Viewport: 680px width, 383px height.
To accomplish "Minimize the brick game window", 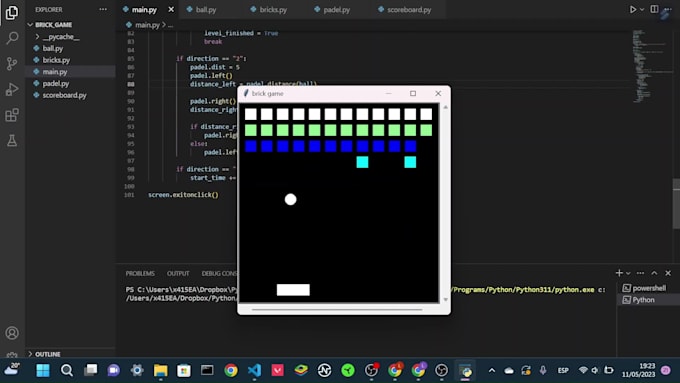I will [389, 93].
